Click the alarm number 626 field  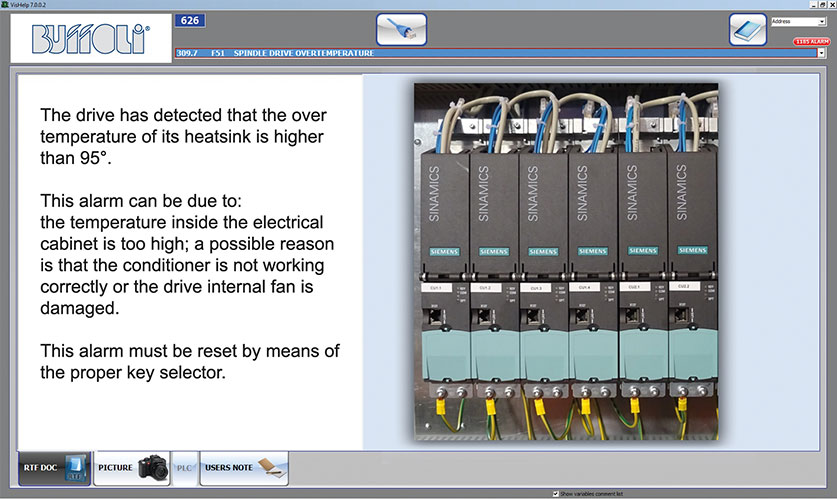tap(189, 20)
